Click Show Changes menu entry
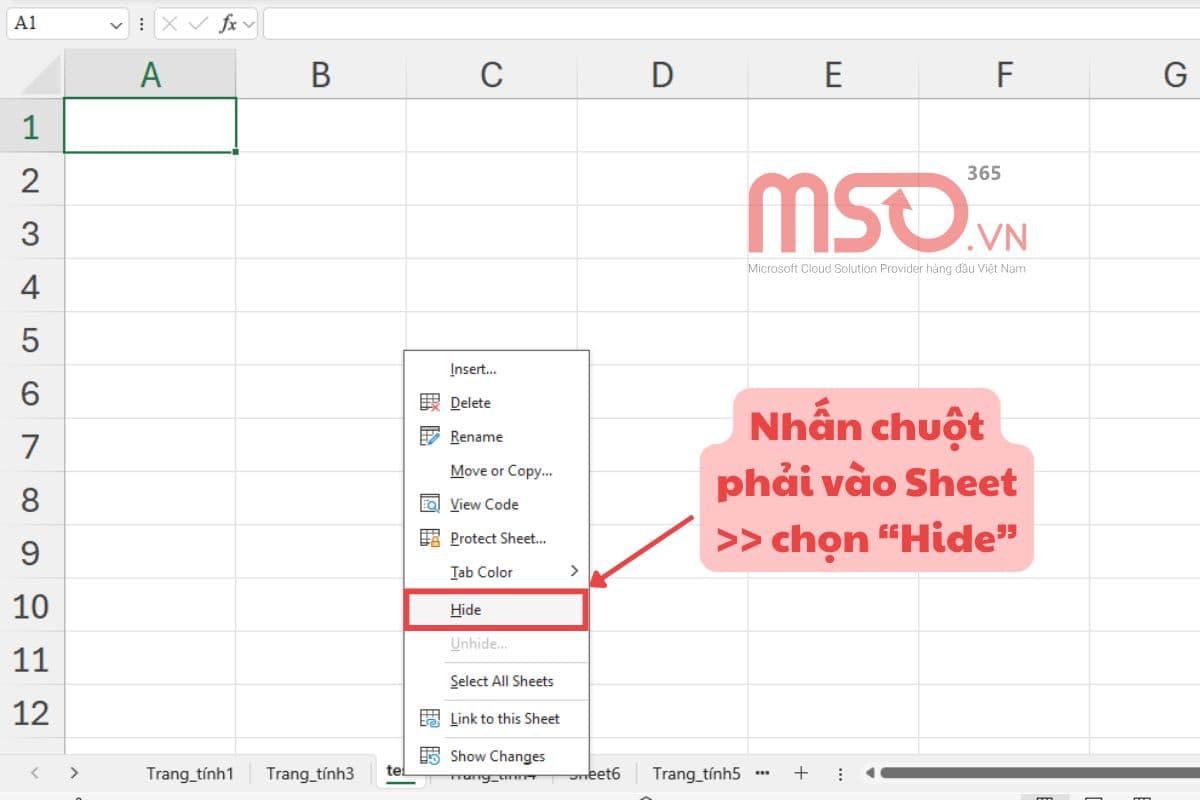 [496, 756]
